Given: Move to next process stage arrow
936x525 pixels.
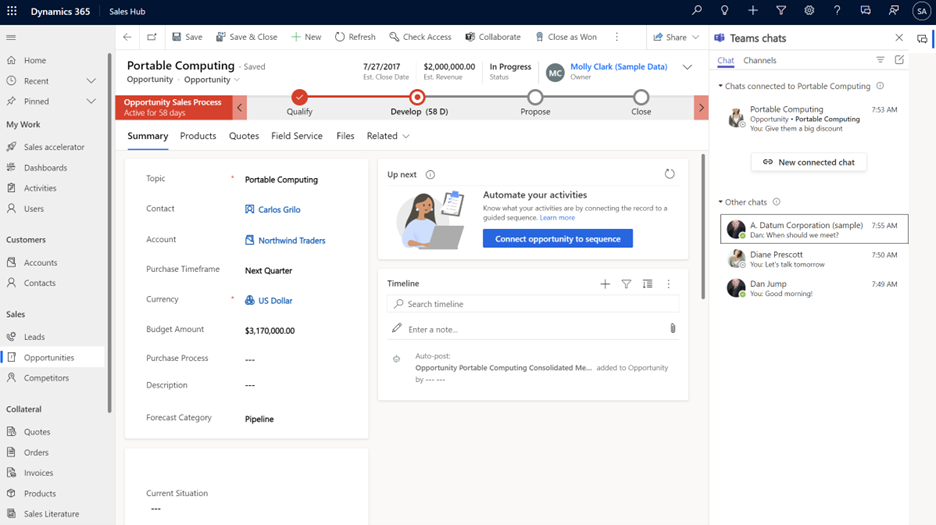Looking at the screenshot, I should [x=701, y=108].
